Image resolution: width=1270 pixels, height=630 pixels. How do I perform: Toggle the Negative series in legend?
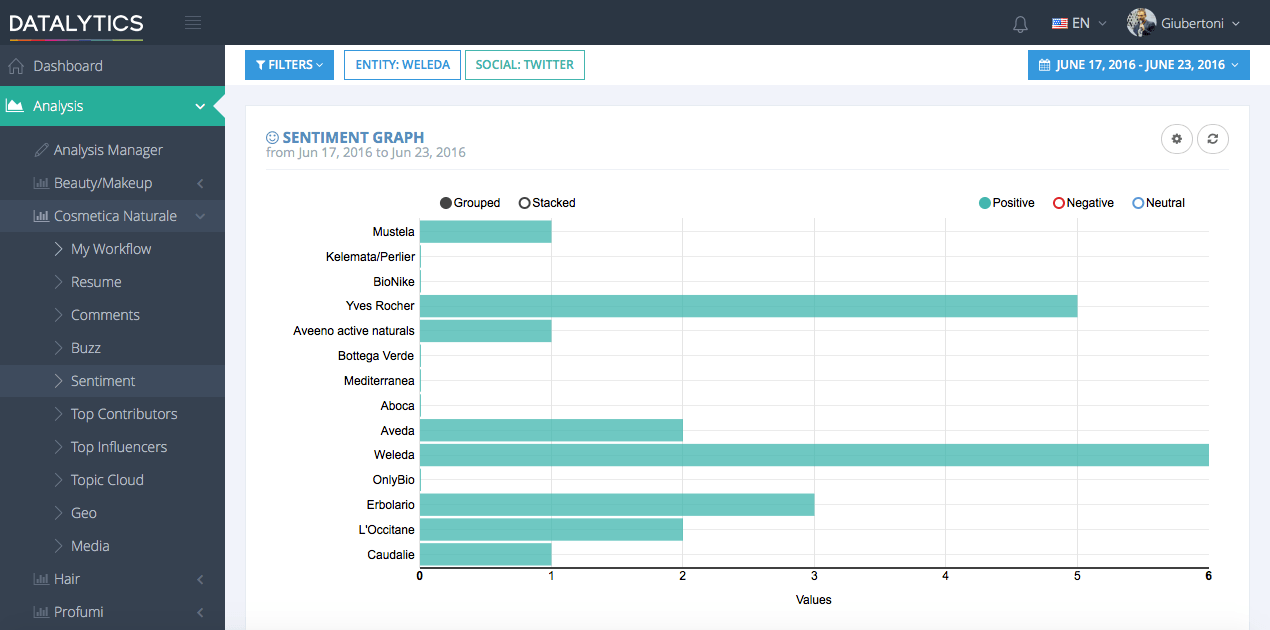(1083, 203)
